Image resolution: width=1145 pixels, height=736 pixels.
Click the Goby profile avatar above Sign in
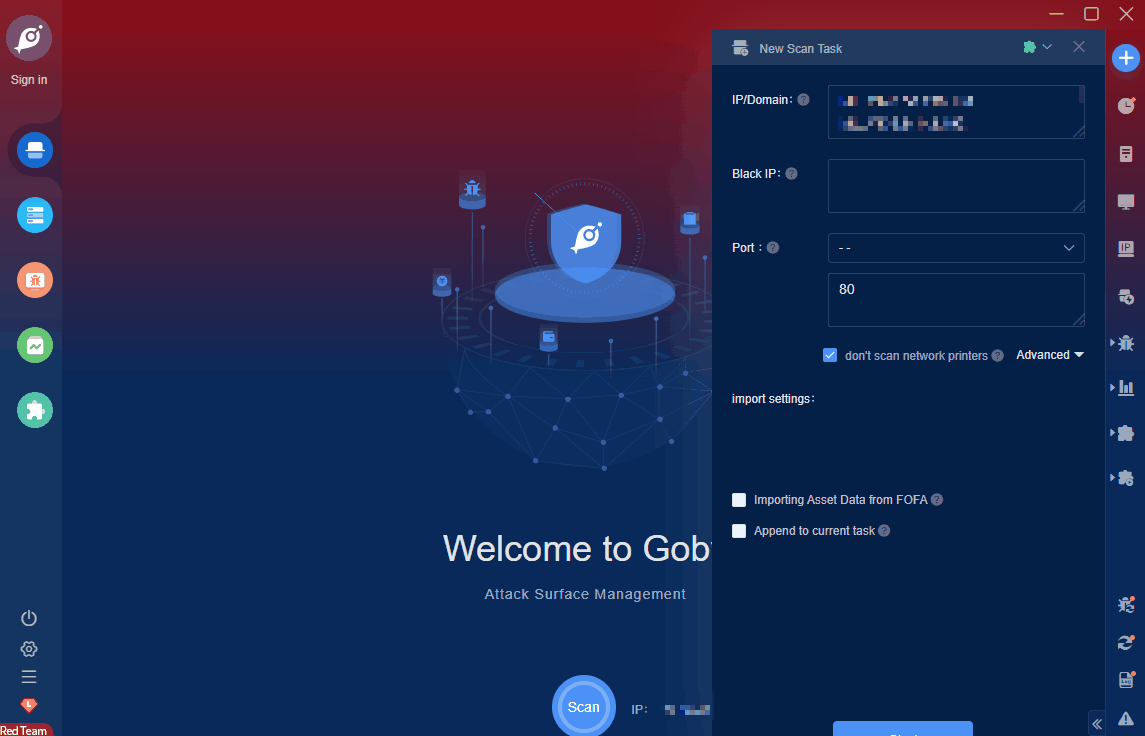pyautogui.click(x=29, y=38)
